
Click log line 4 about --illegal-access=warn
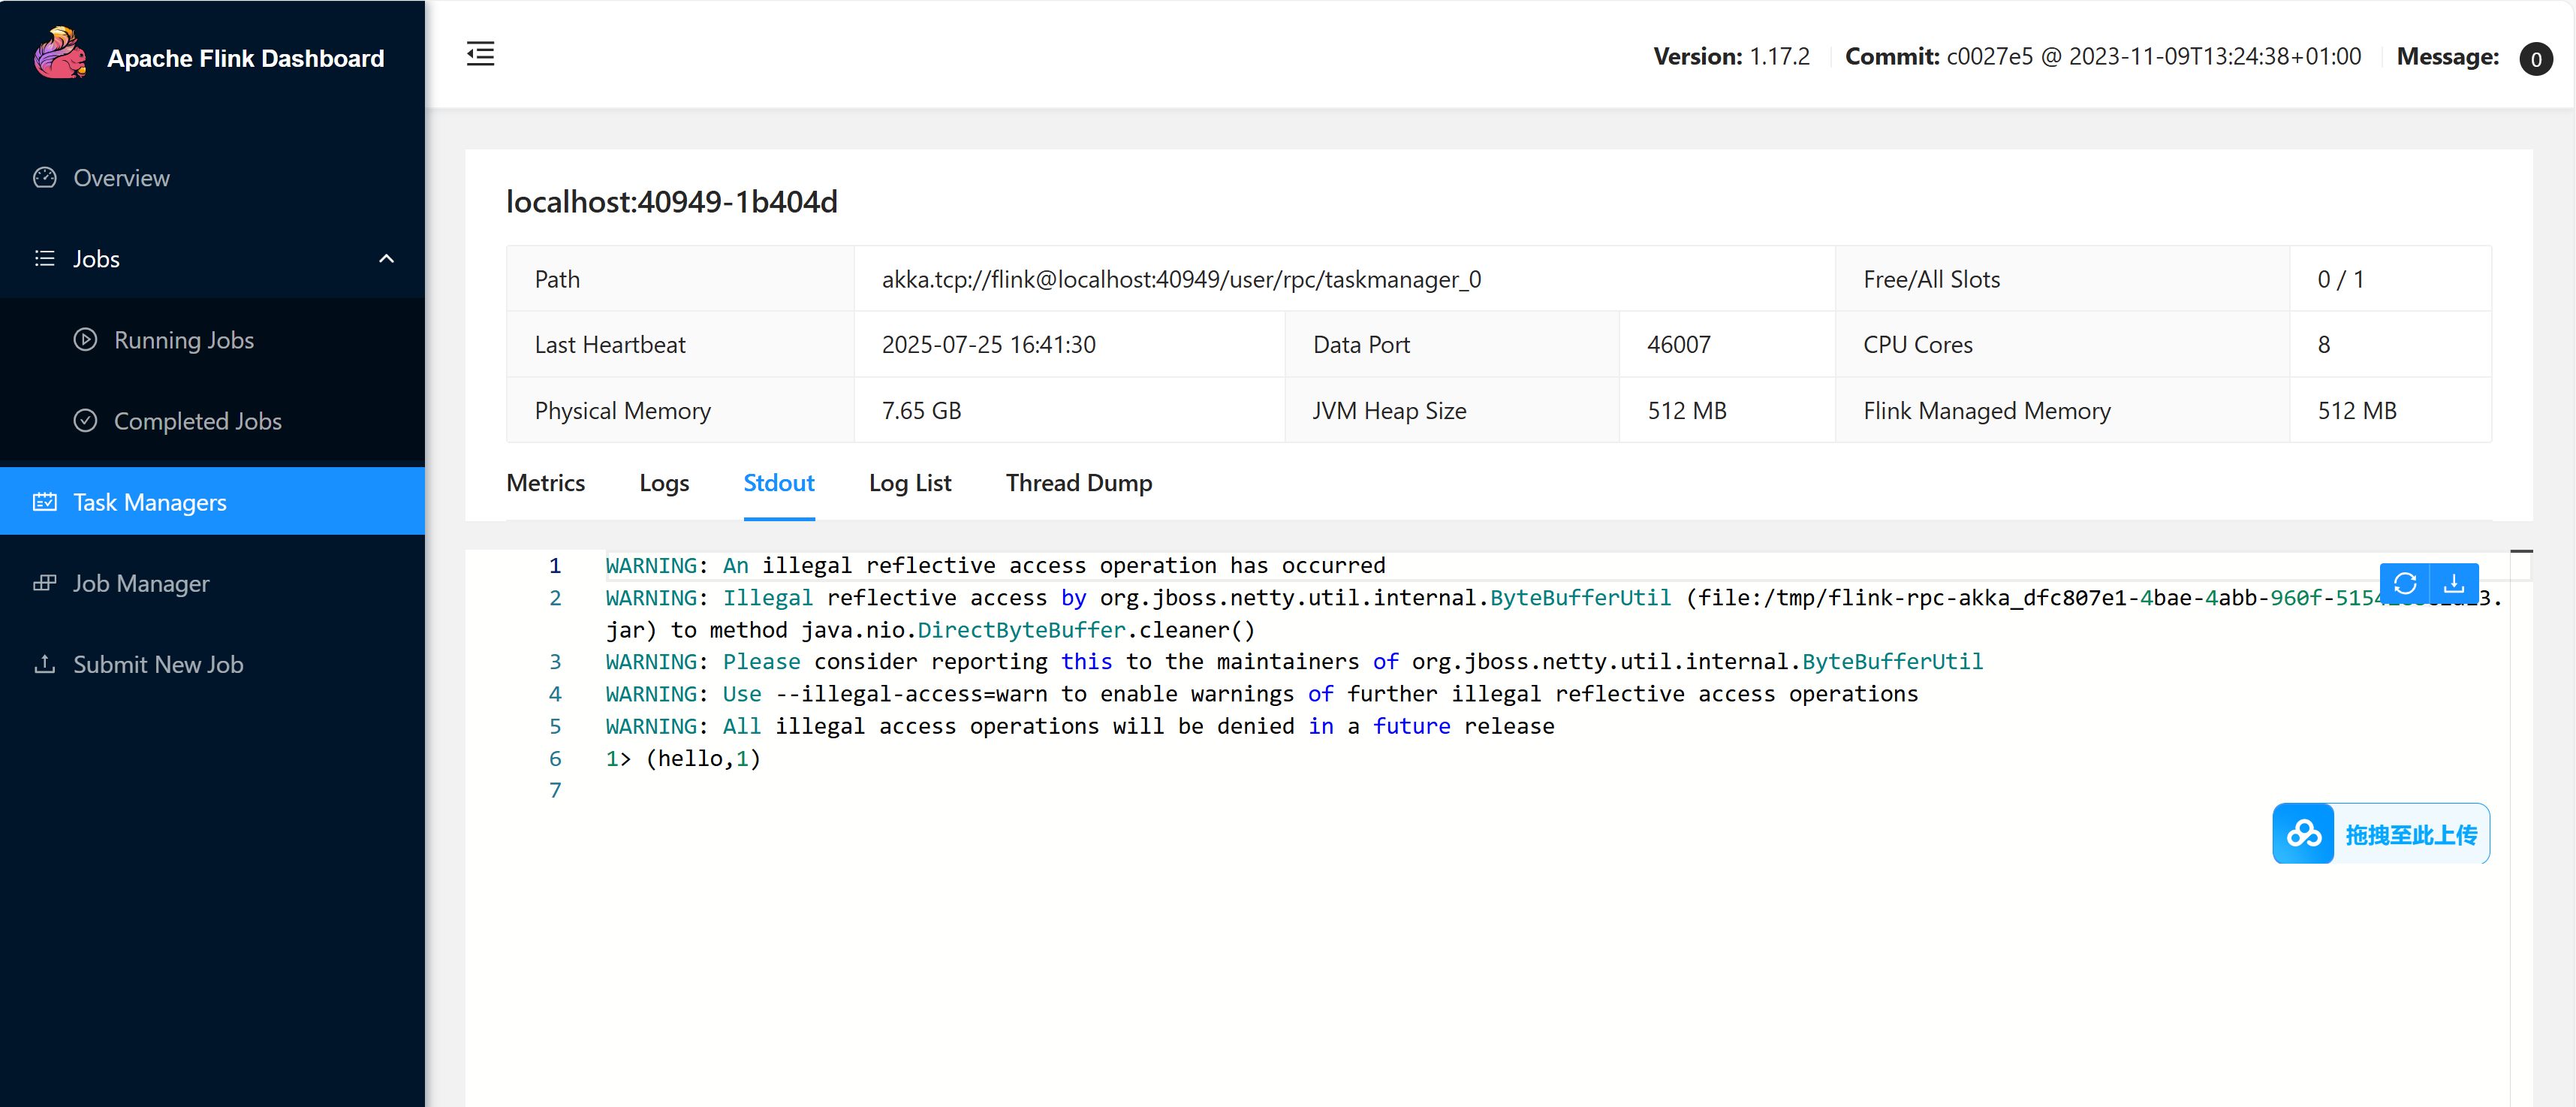[1261, 693]
